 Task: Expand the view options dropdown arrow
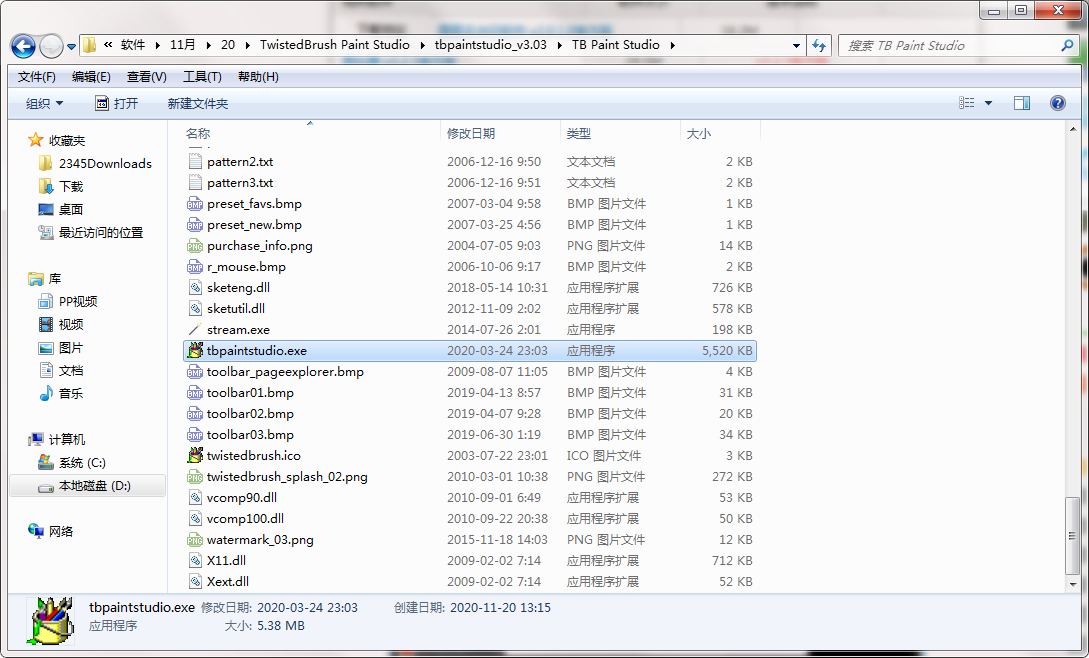pyautogui.click(x=988, y=104)
